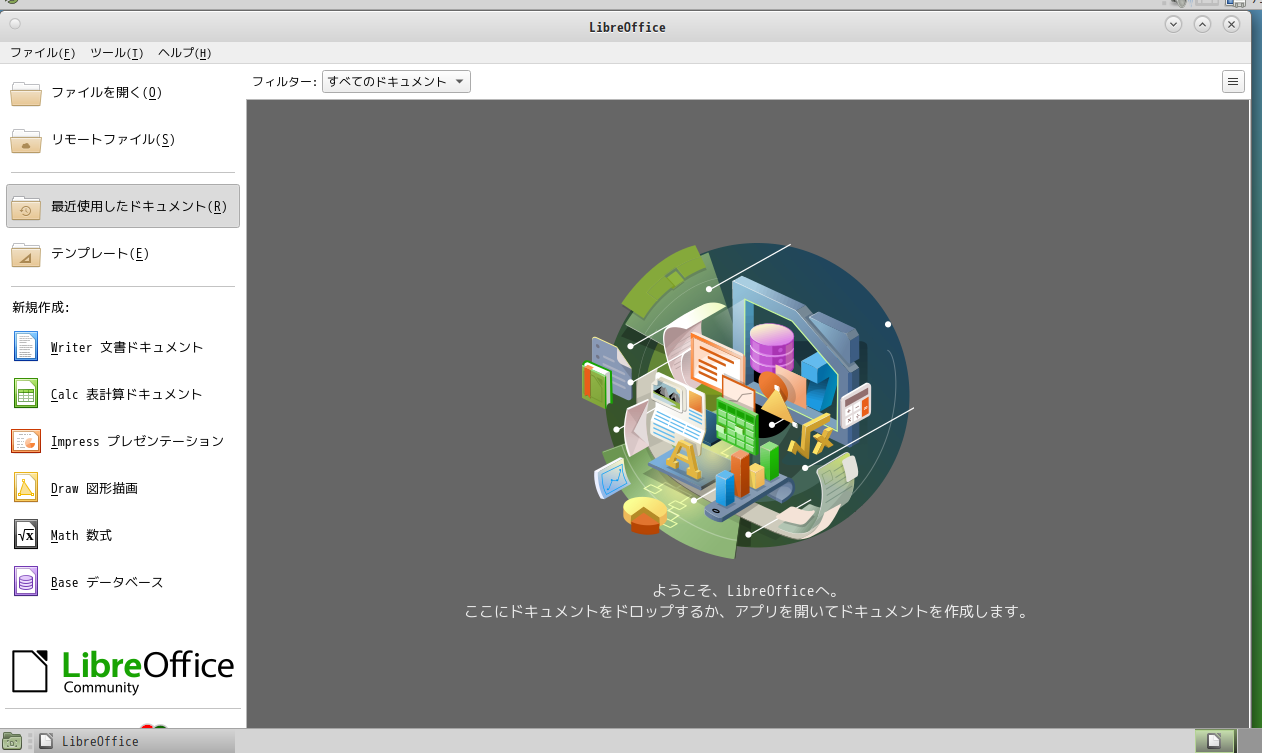Click the ファイルを開く folder icon
This screenshot has width=1262, height=753.
26,93
